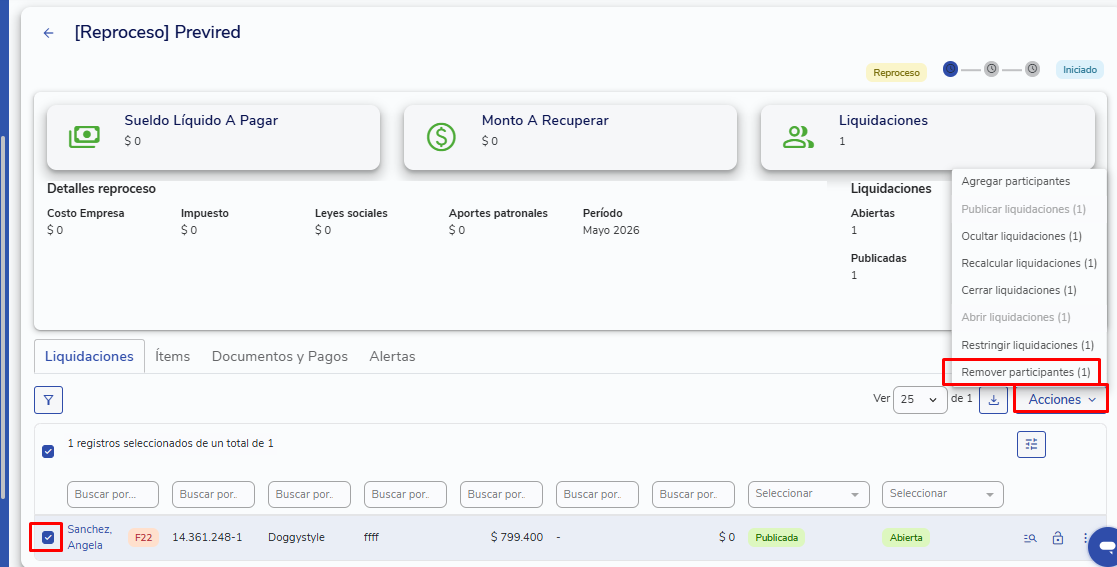Click Abrir liquidaciones (1) menu entry
Image resolution: width=1117 pixels, height=567 pixels.
coord(1016,317)
